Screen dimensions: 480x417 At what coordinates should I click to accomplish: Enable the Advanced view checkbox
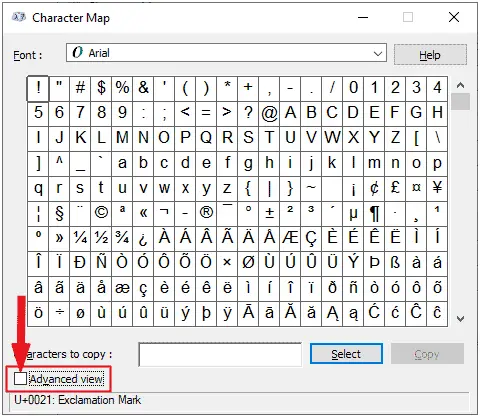20,379
